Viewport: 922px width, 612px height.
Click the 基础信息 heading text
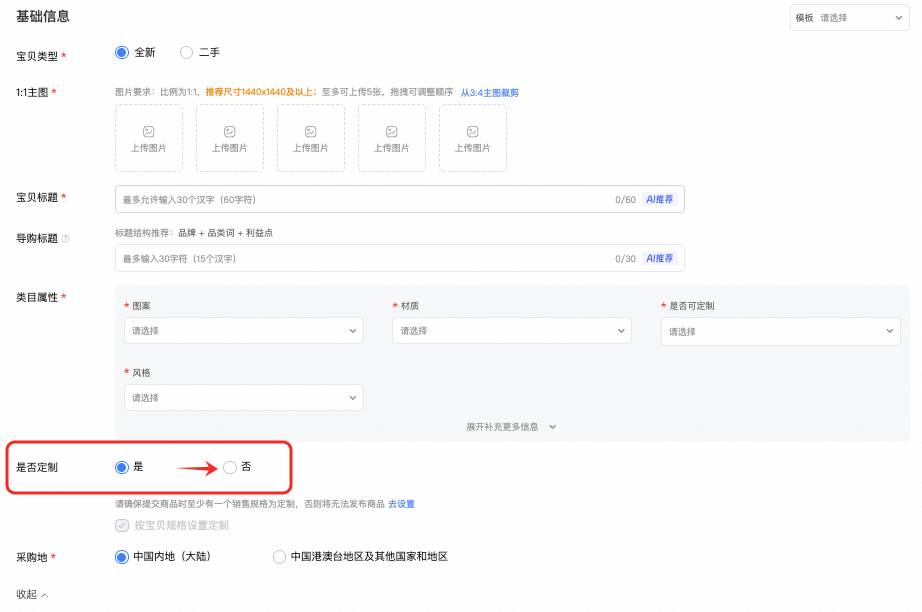(43, 16)
